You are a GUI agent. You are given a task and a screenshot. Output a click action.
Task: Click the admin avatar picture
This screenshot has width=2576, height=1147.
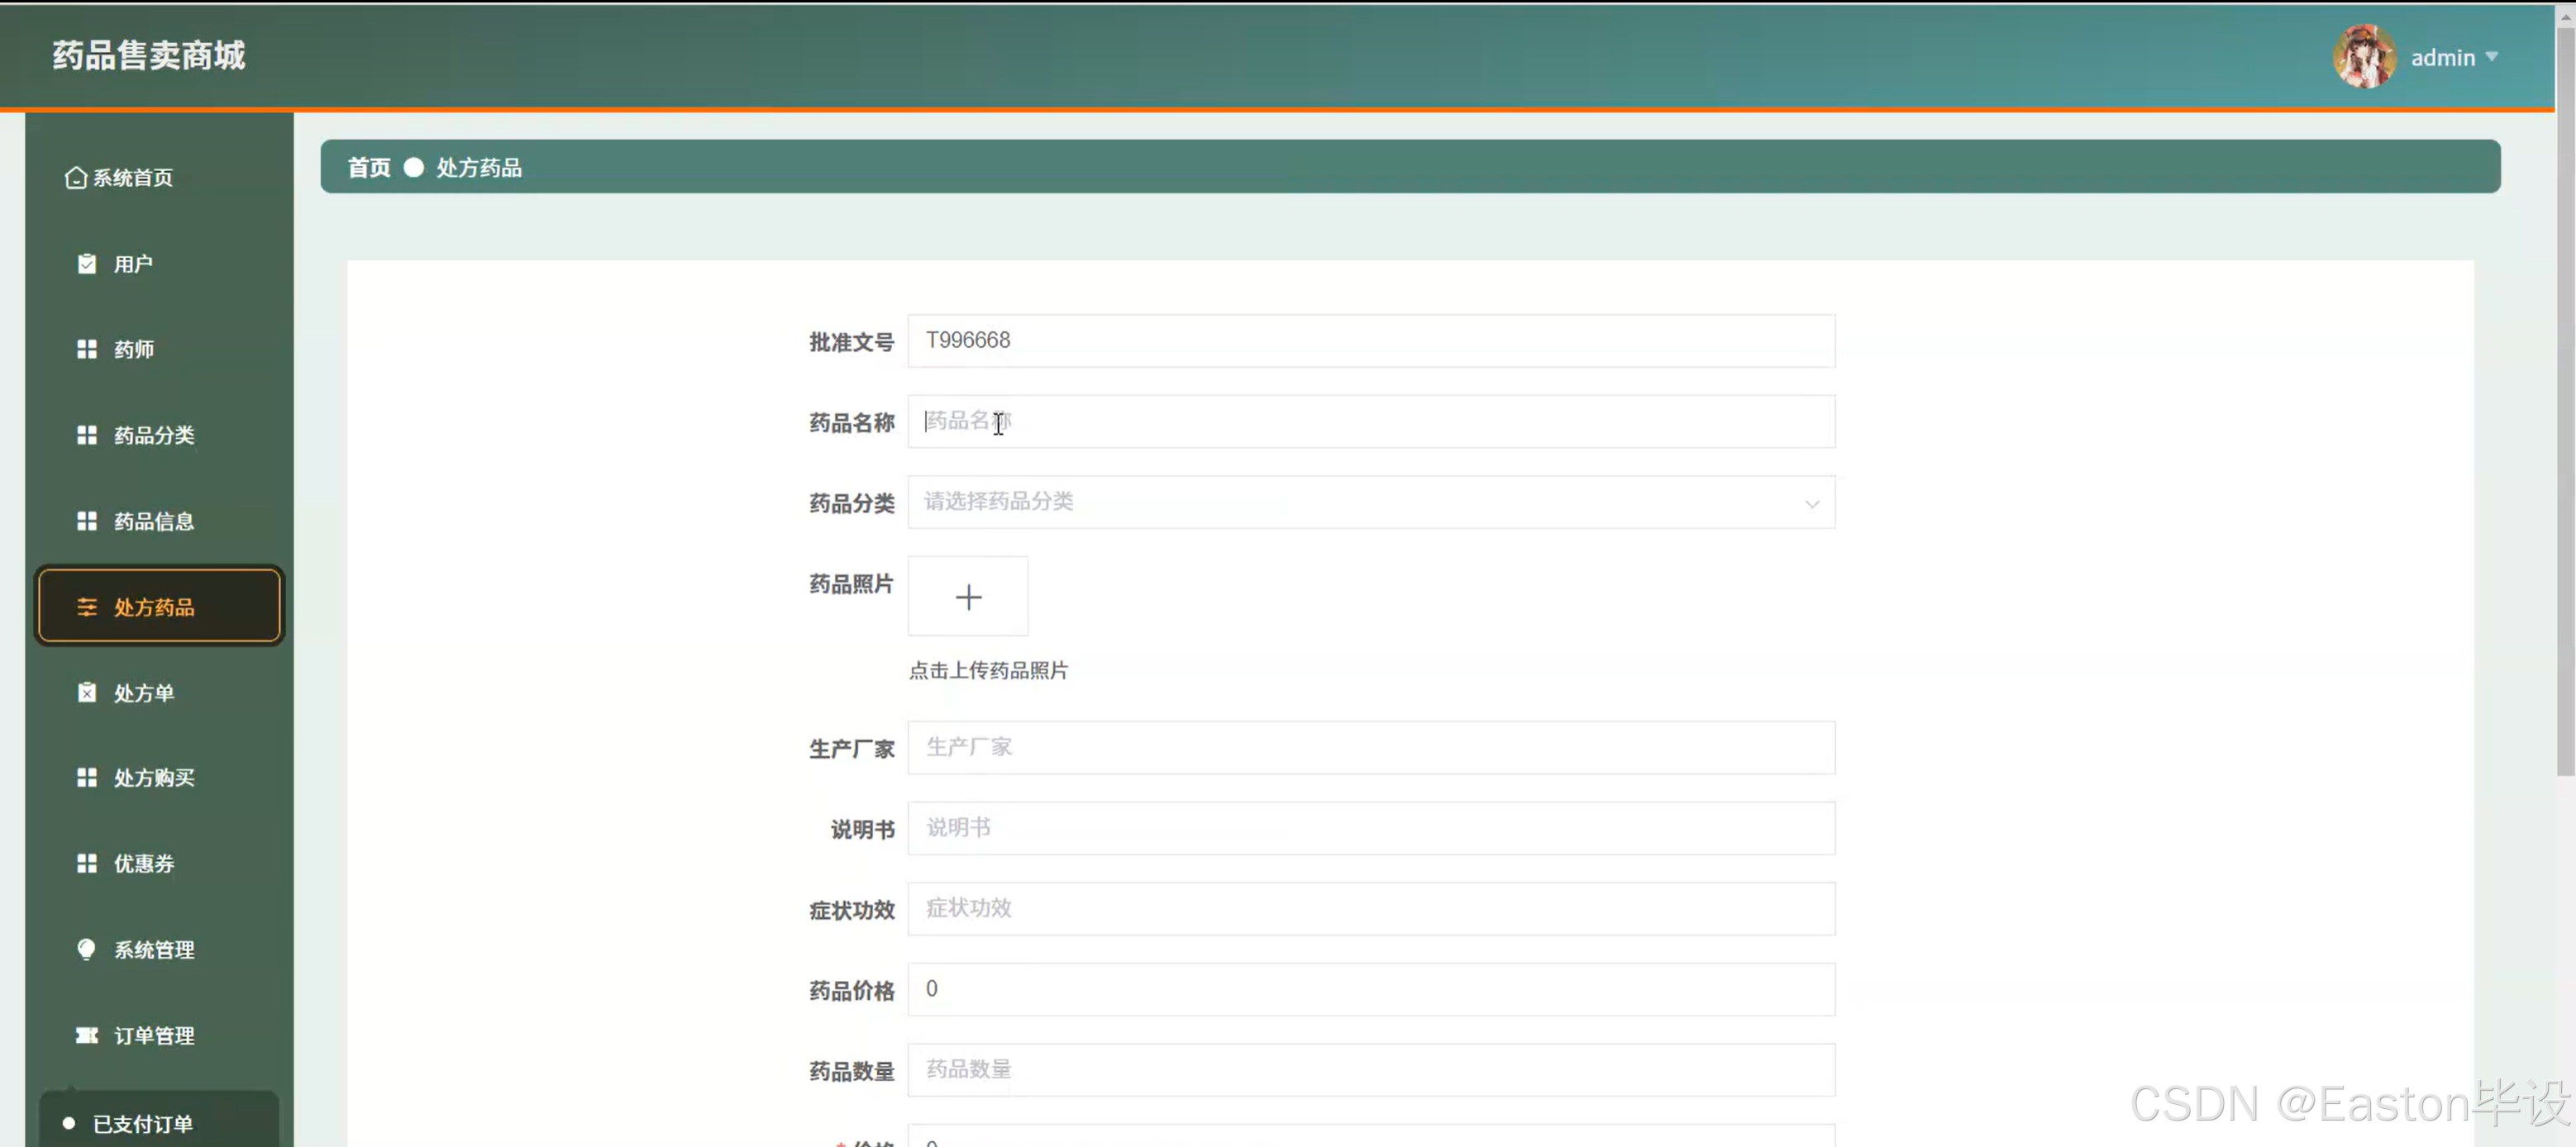(x=2364, y=57)
